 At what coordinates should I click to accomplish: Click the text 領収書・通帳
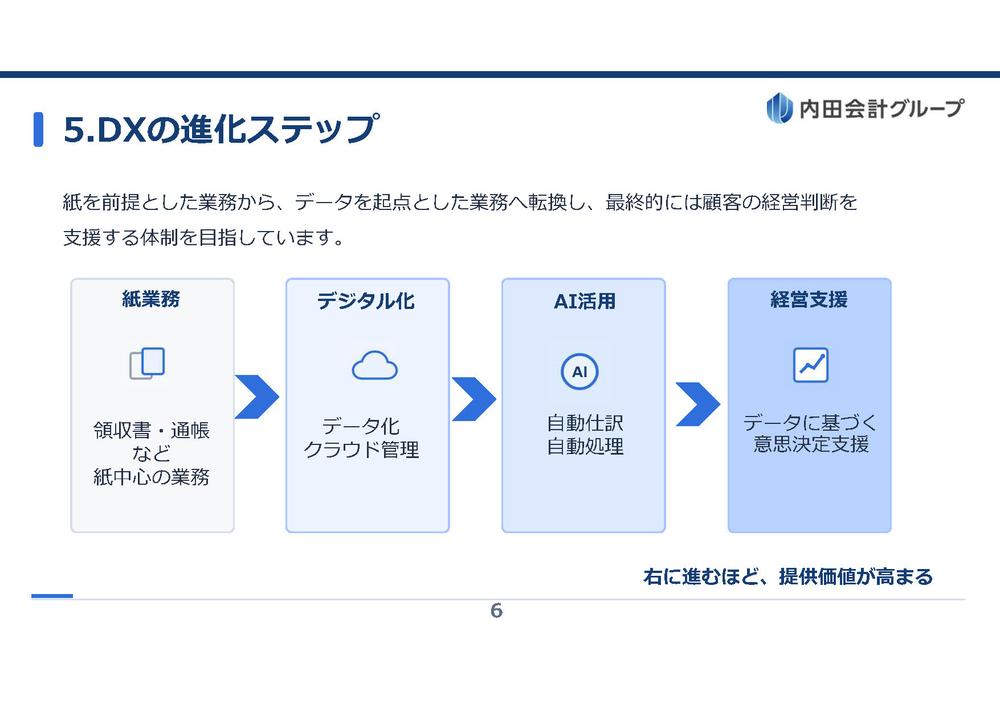151,430
